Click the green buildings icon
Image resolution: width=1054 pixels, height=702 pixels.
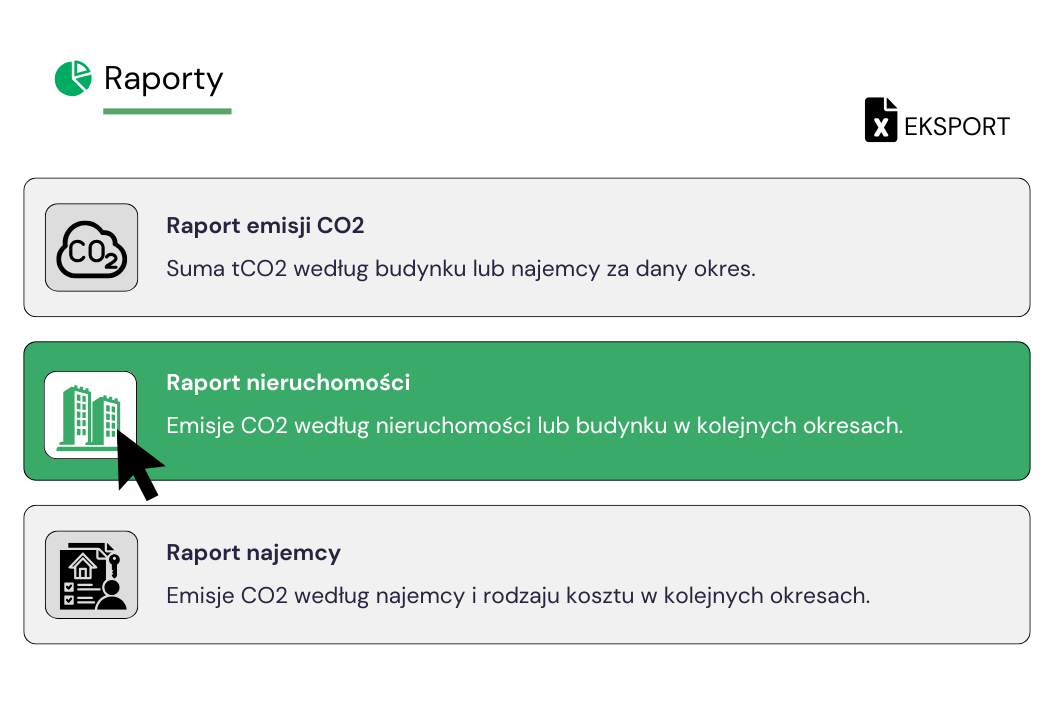[x=90, y=415]
